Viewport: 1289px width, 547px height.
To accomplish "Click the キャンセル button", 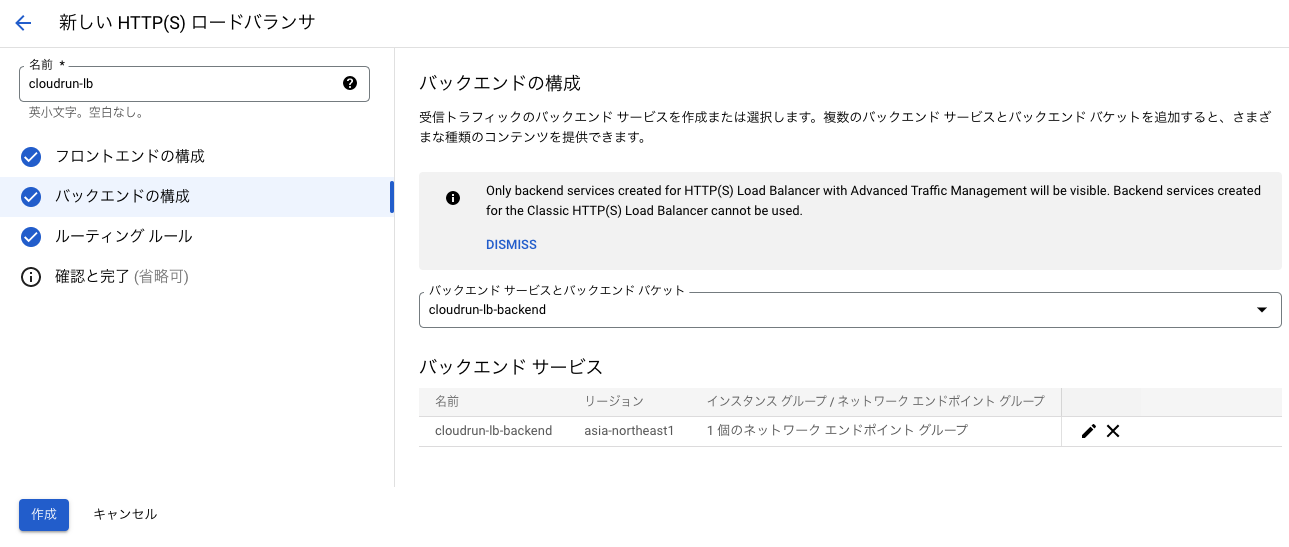I will (125, 514).
